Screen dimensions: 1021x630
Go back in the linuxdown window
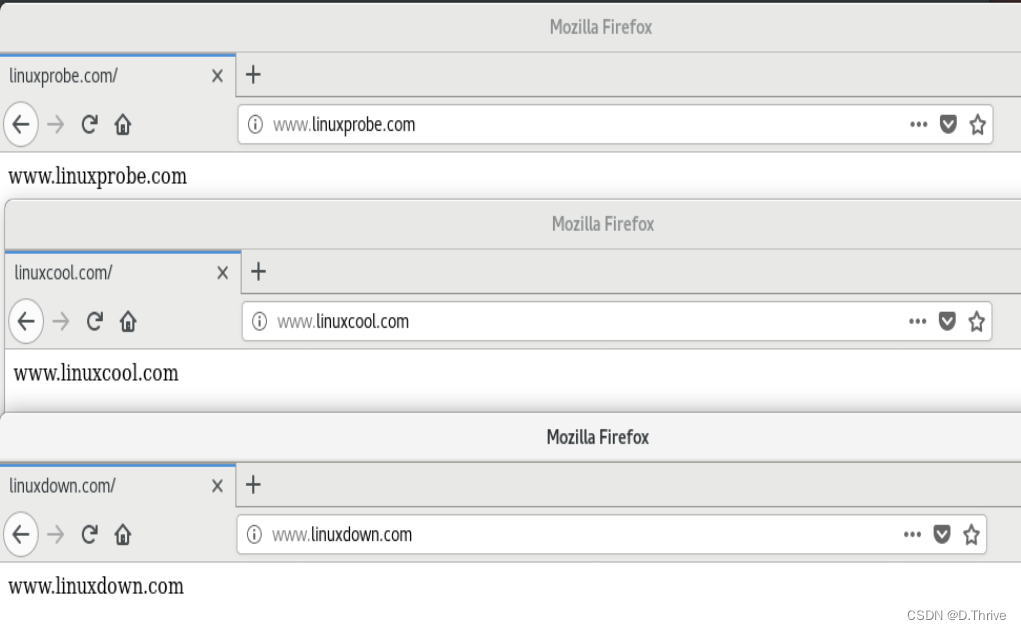click(x=20, y=534)
